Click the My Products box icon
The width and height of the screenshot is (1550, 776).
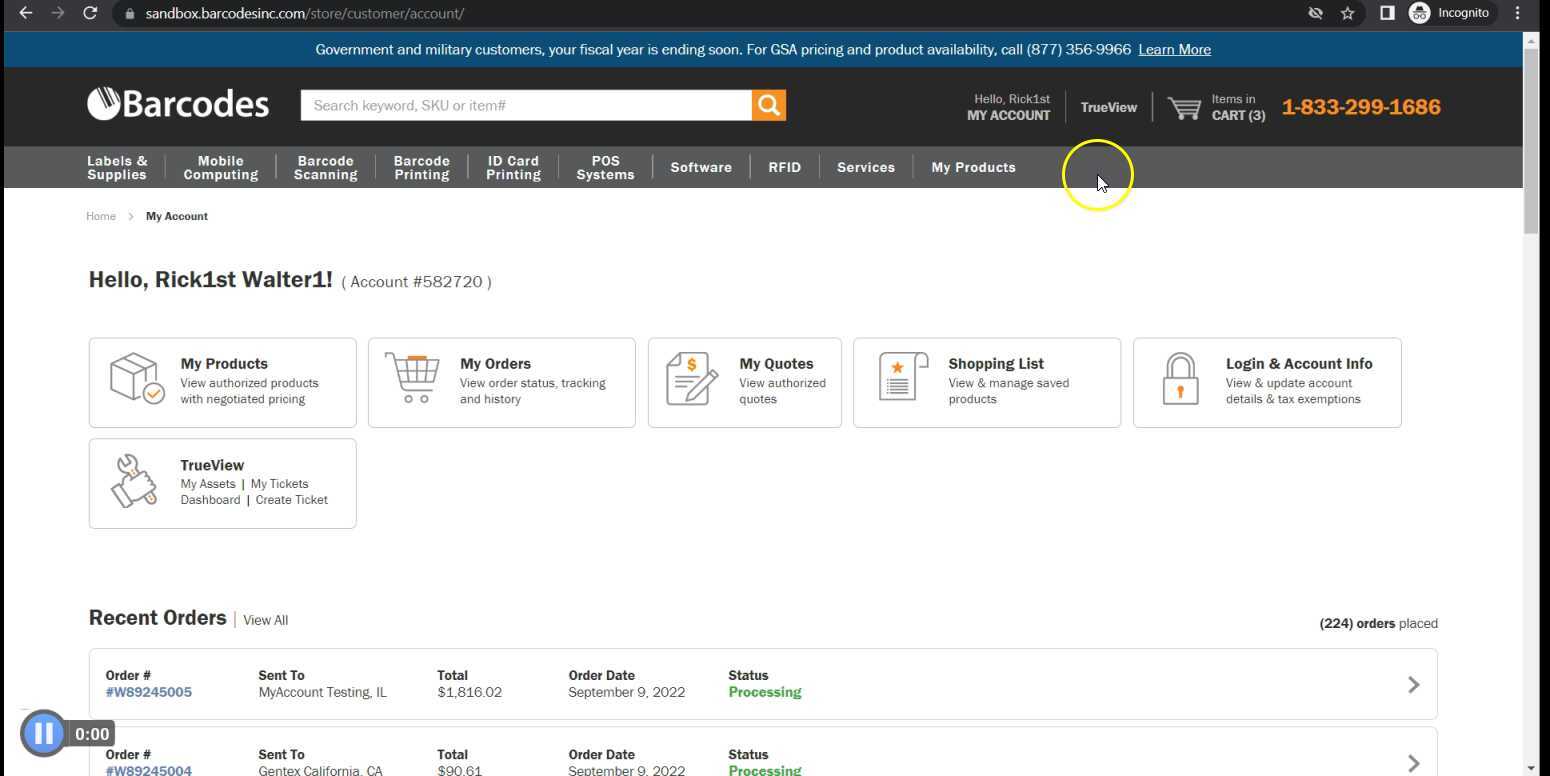point(135,379)
